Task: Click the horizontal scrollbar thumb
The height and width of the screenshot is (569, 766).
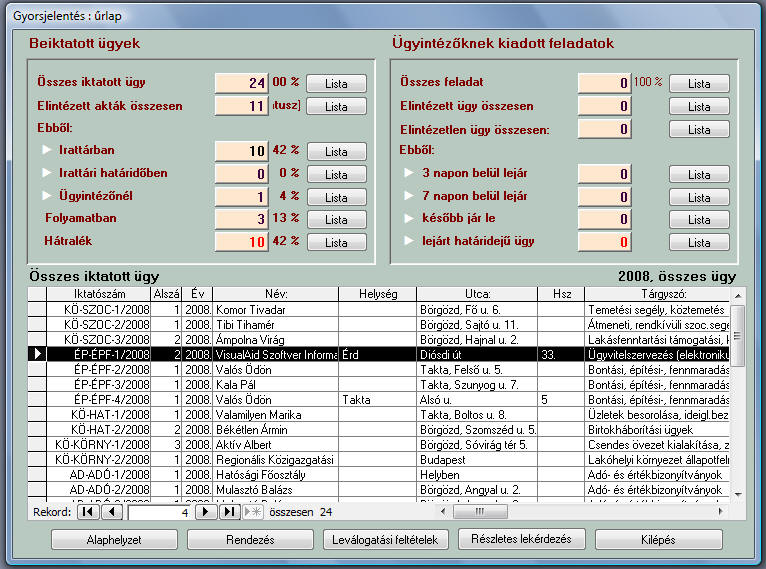Action: (x=480, y=511)
